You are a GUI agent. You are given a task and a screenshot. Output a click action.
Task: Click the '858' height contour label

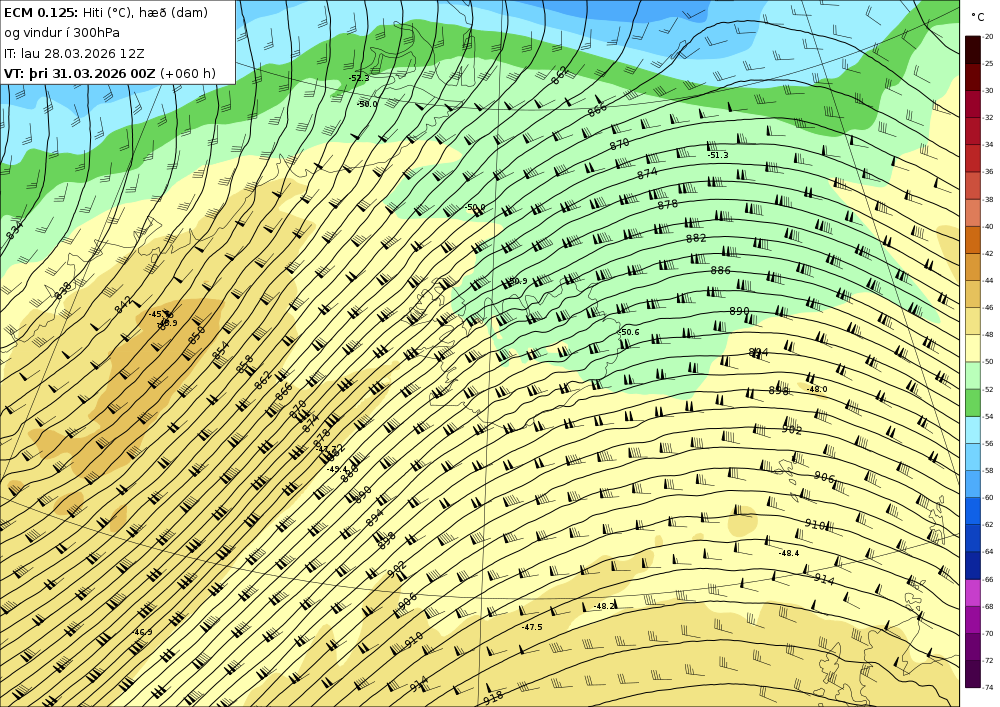(244, 363)
